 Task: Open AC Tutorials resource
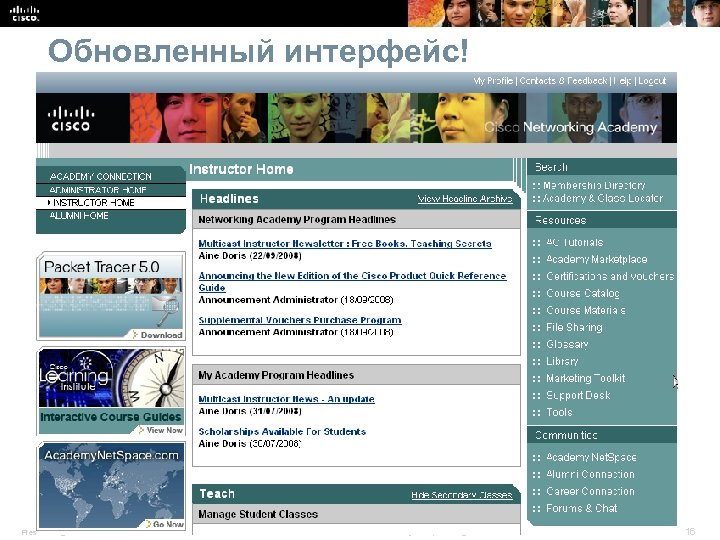[x=574, y=242]
